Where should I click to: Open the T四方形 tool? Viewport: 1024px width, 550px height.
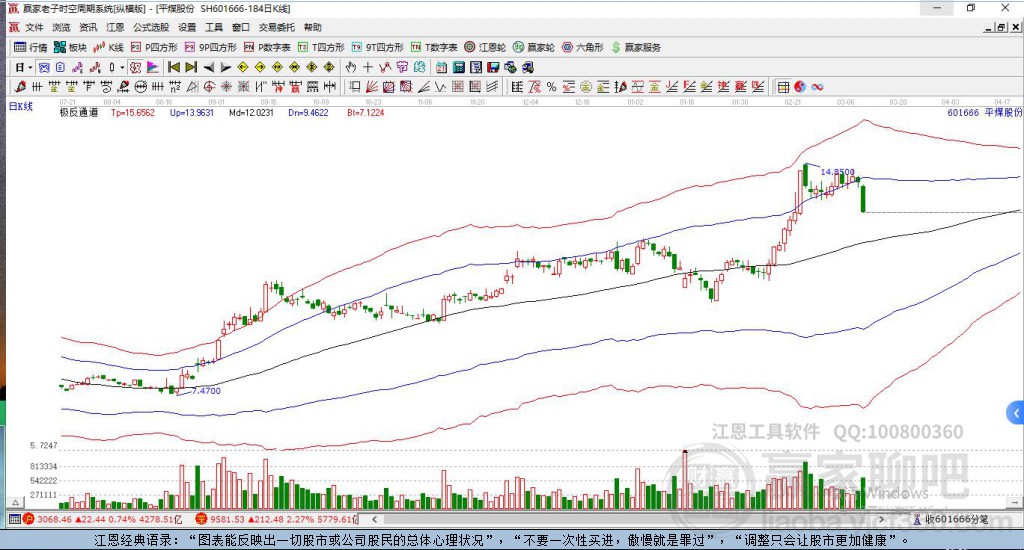pos(321,47)
